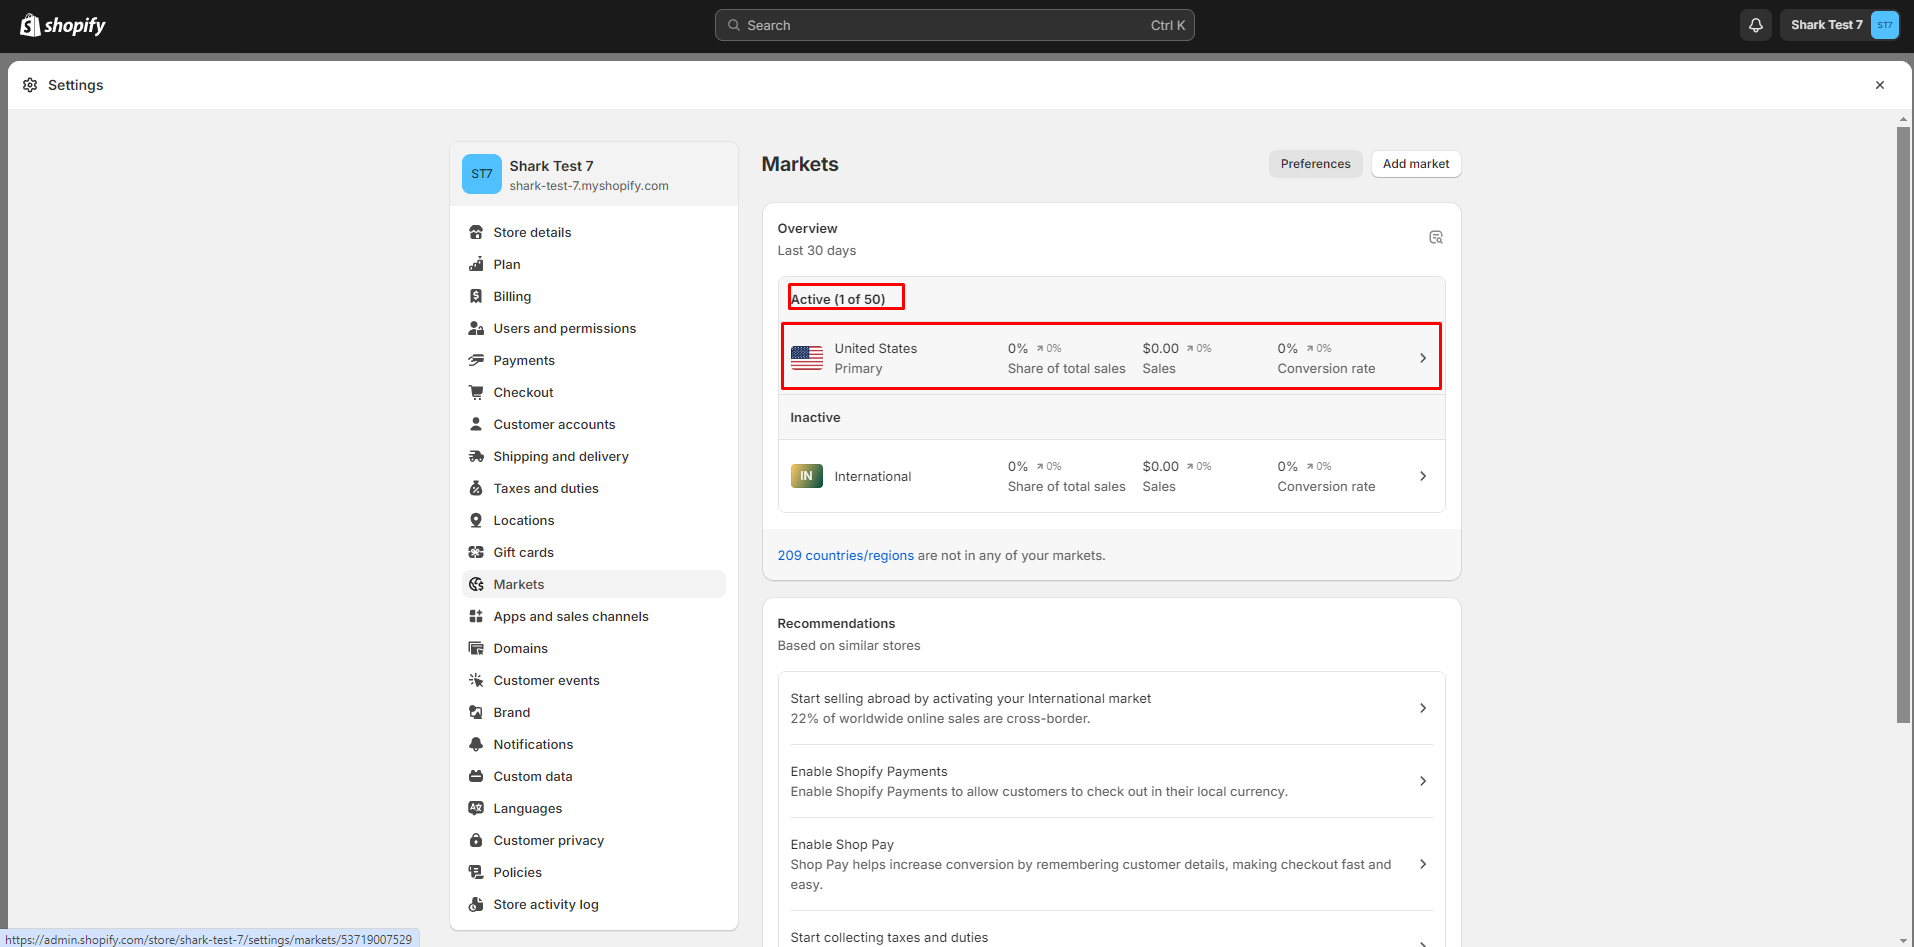
Task: Expand the International market row chevron
Action: tap(1422, 476)
